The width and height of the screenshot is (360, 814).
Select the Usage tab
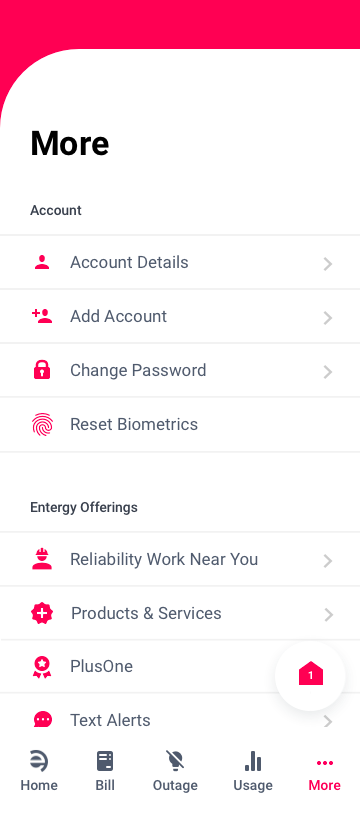(253, 771)
